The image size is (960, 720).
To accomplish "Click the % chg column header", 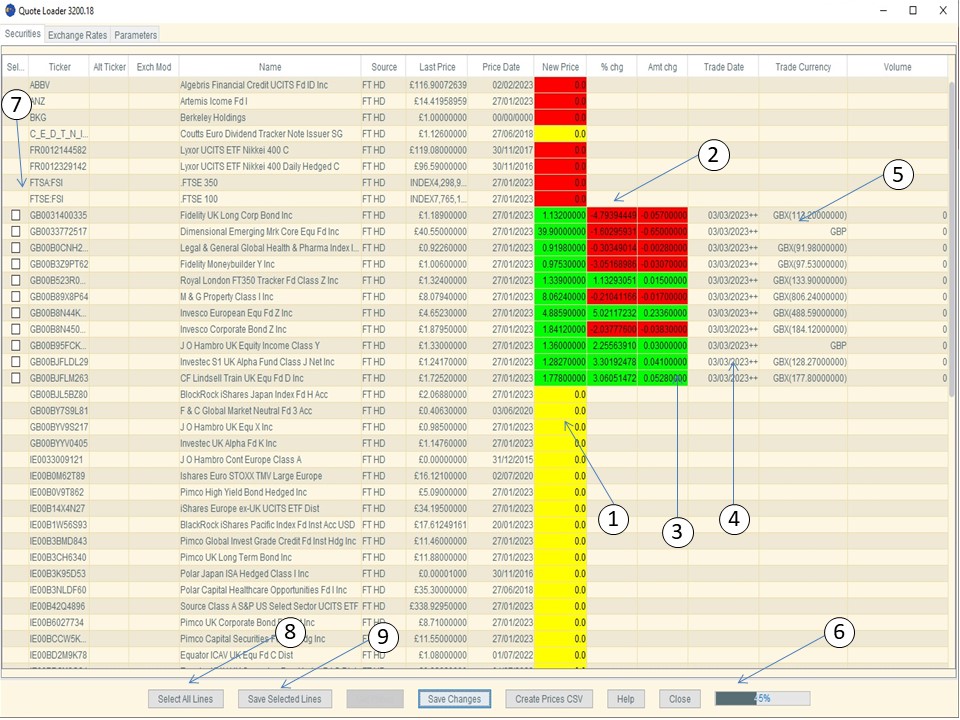I will click(612, 67).
